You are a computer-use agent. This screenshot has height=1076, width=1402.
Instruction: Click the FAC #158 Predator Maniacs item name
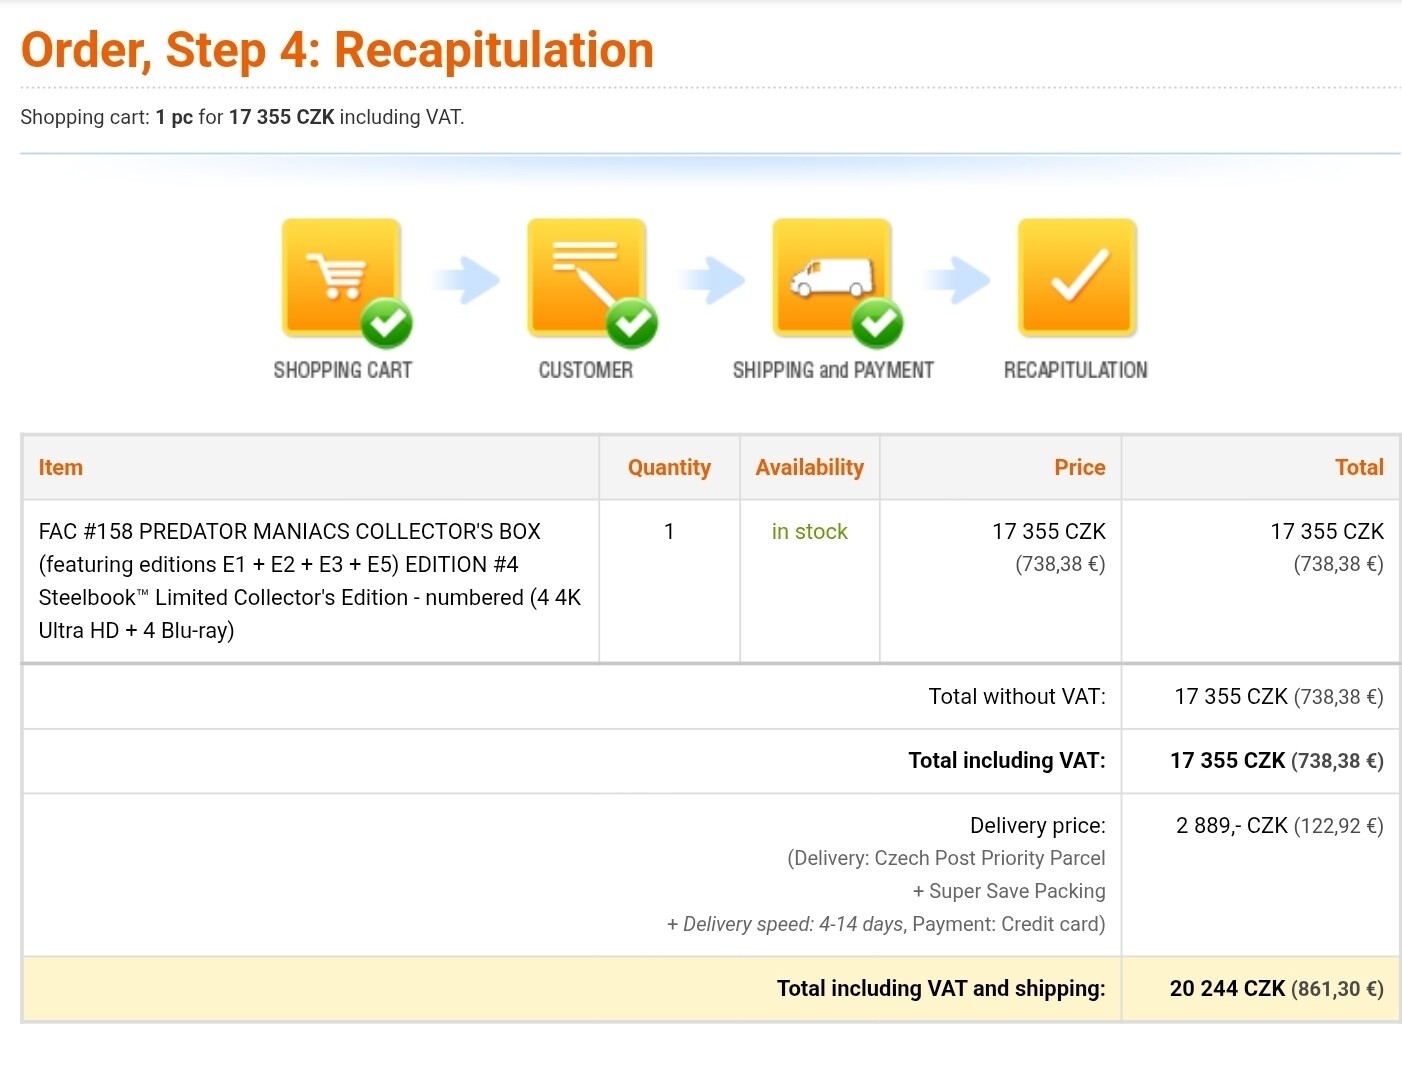310,581
